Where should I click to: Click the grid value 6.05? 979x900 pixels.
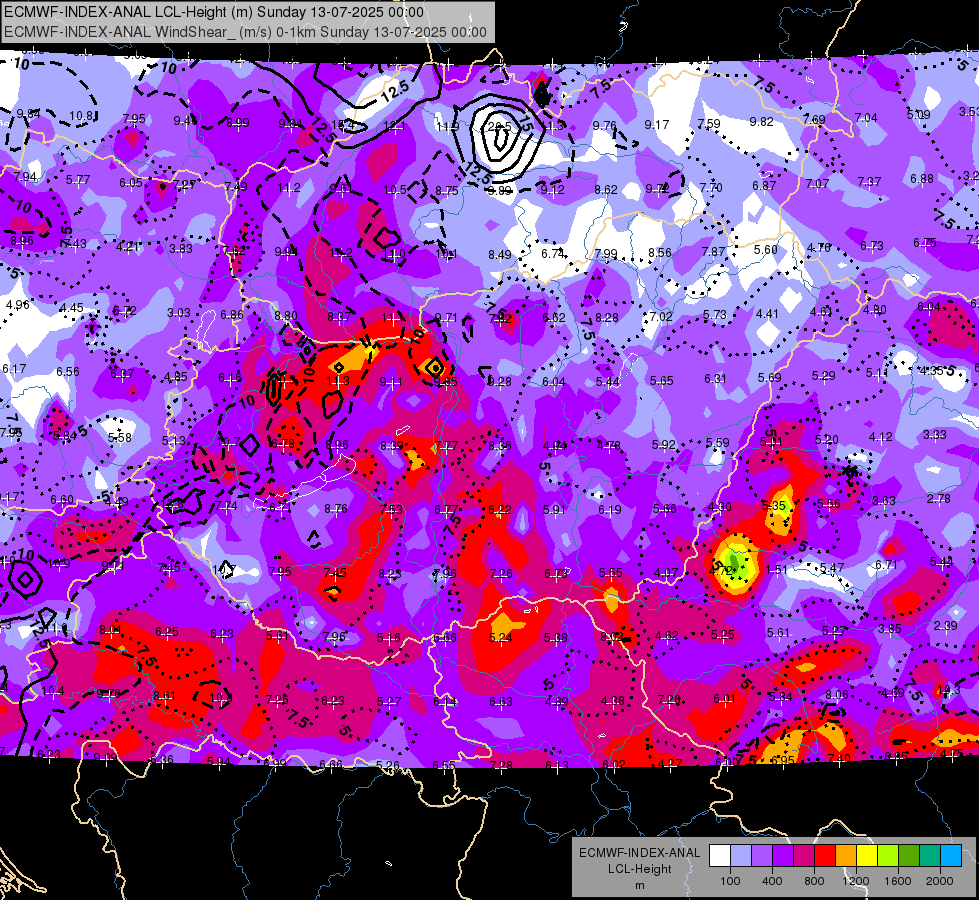(131, 182)
